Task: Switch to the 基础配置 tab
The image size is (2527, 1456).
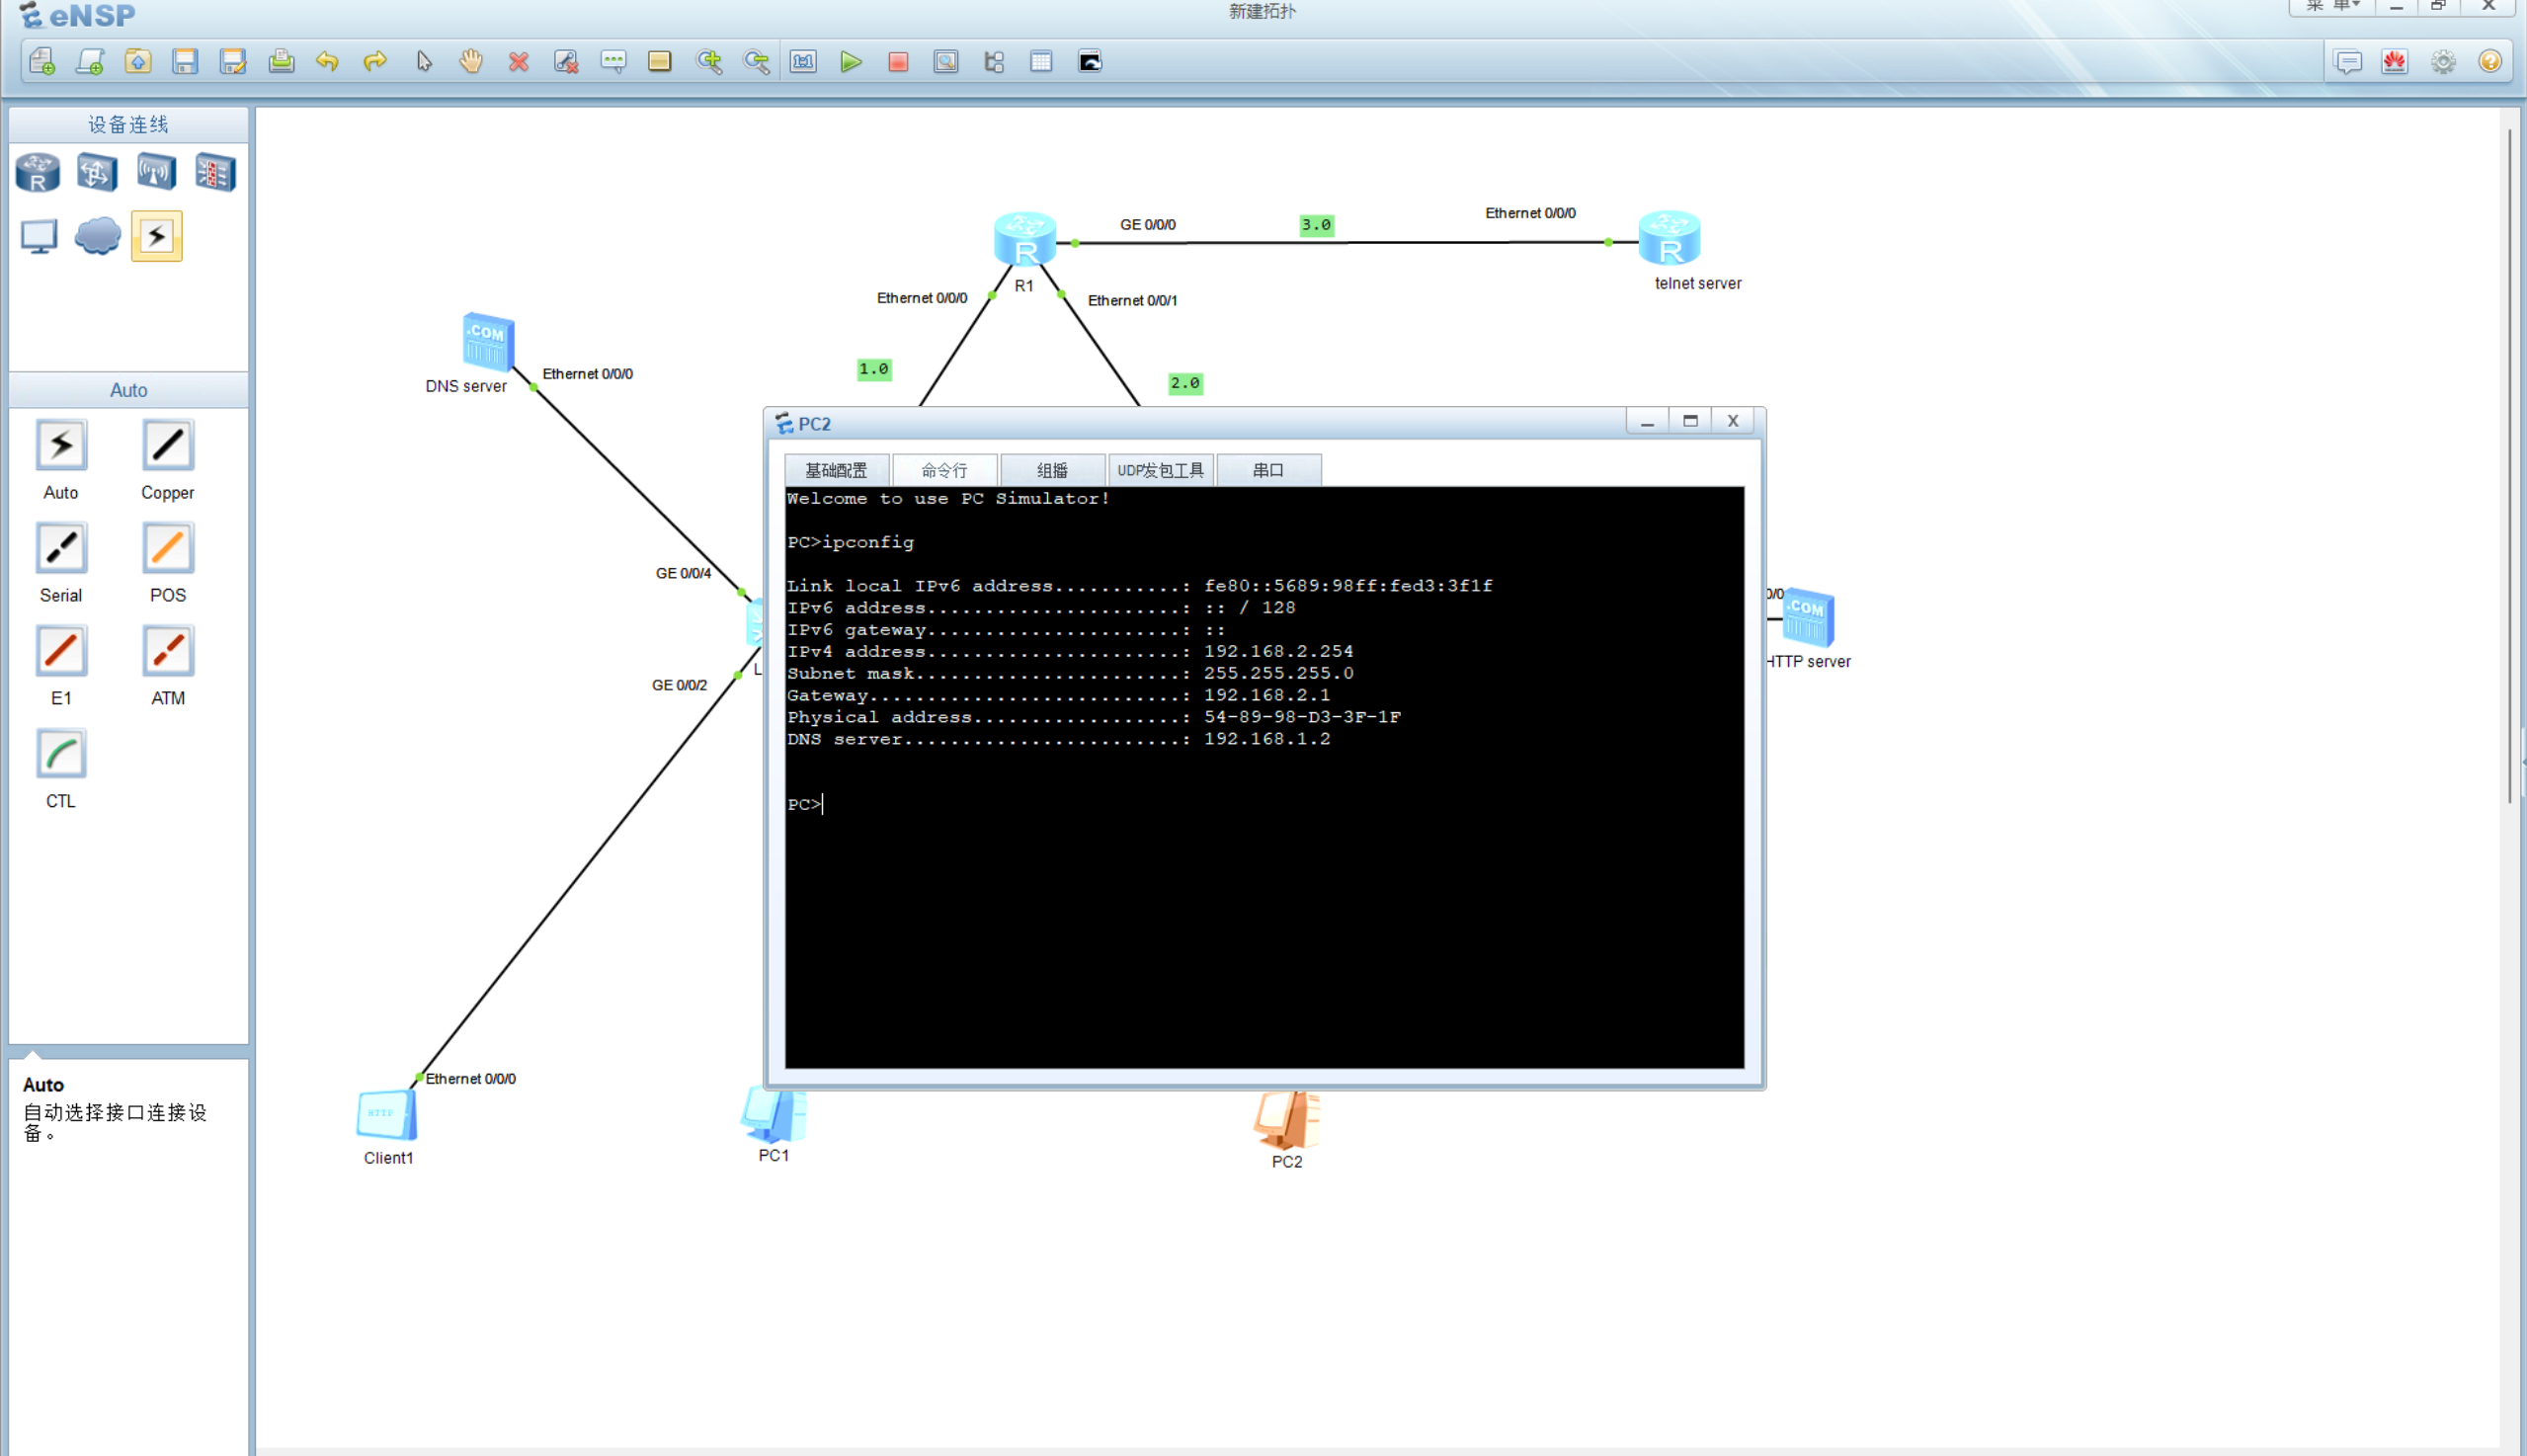Action: point(836,470)
